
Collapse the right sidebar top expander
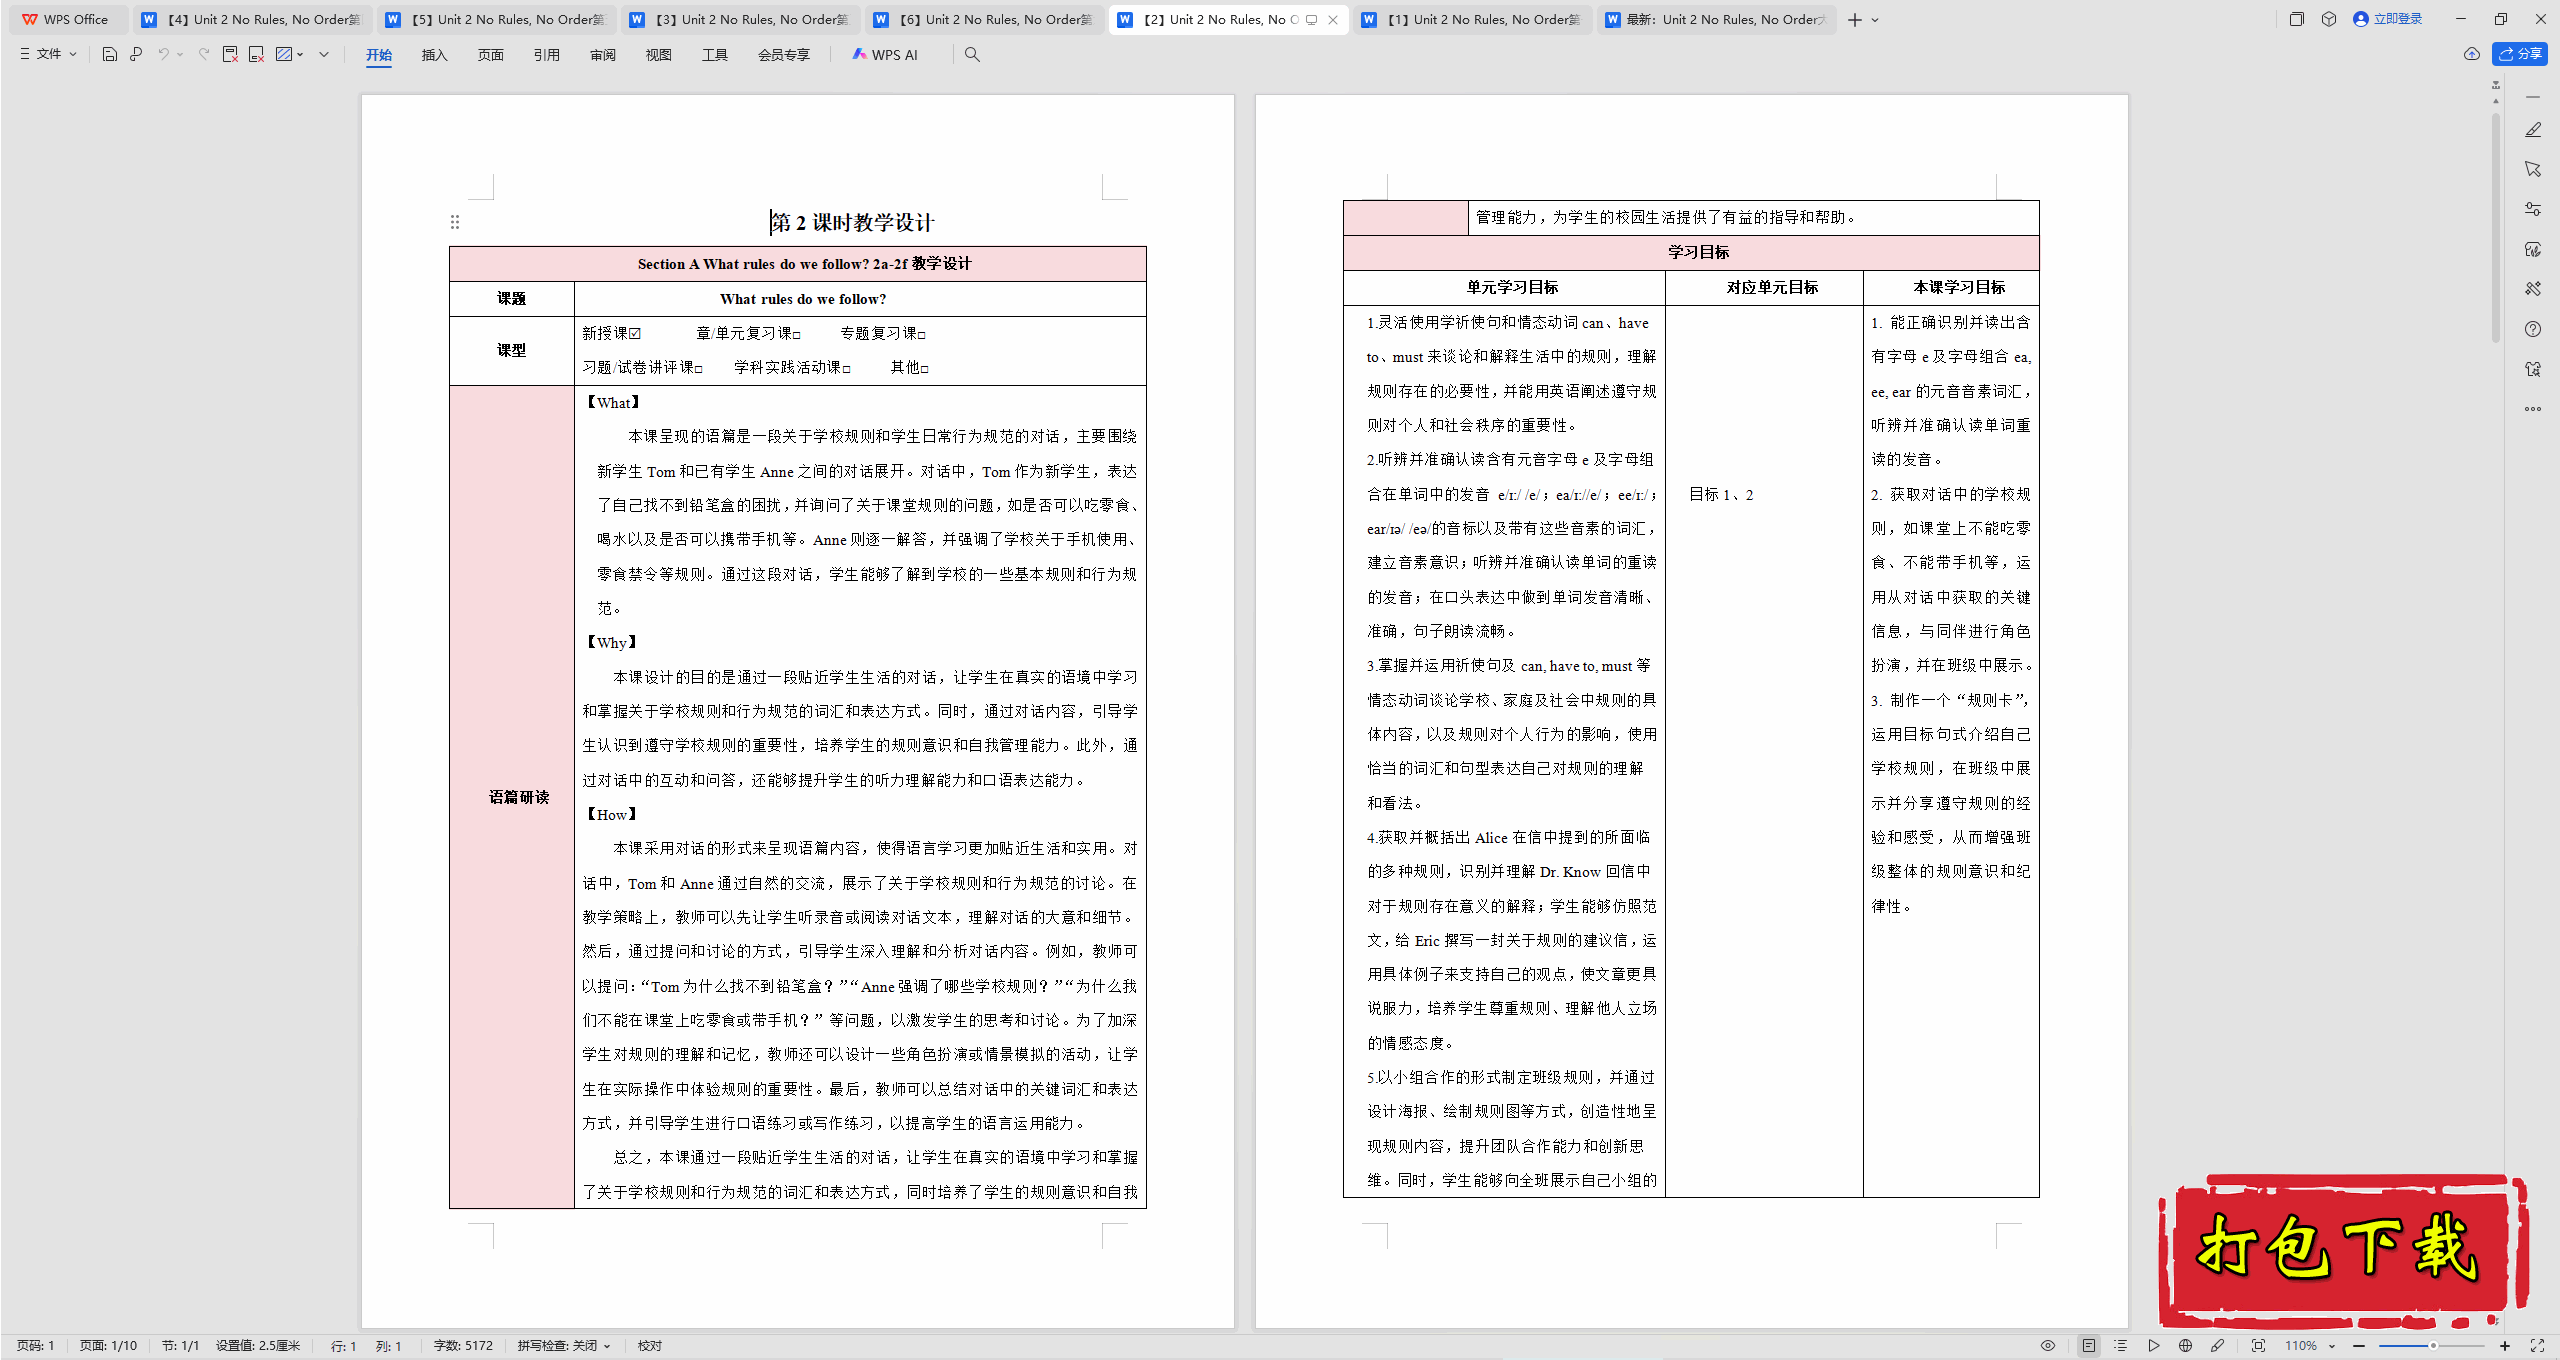(2533, 97)
